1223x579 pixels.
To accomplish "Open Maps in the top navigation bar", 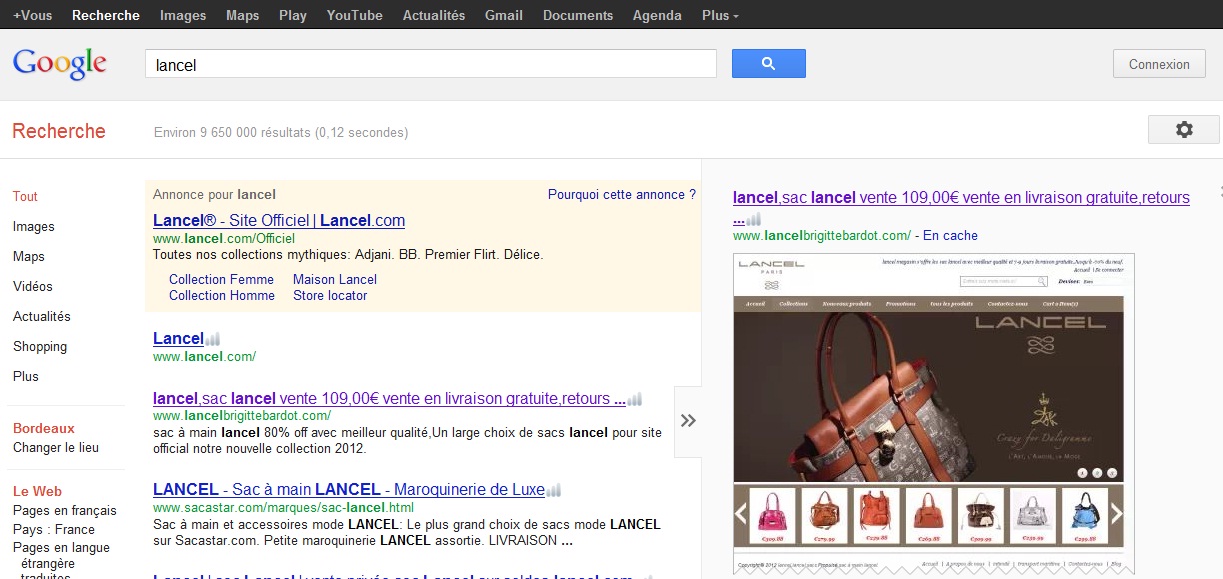I will click(x=242, y=15).
